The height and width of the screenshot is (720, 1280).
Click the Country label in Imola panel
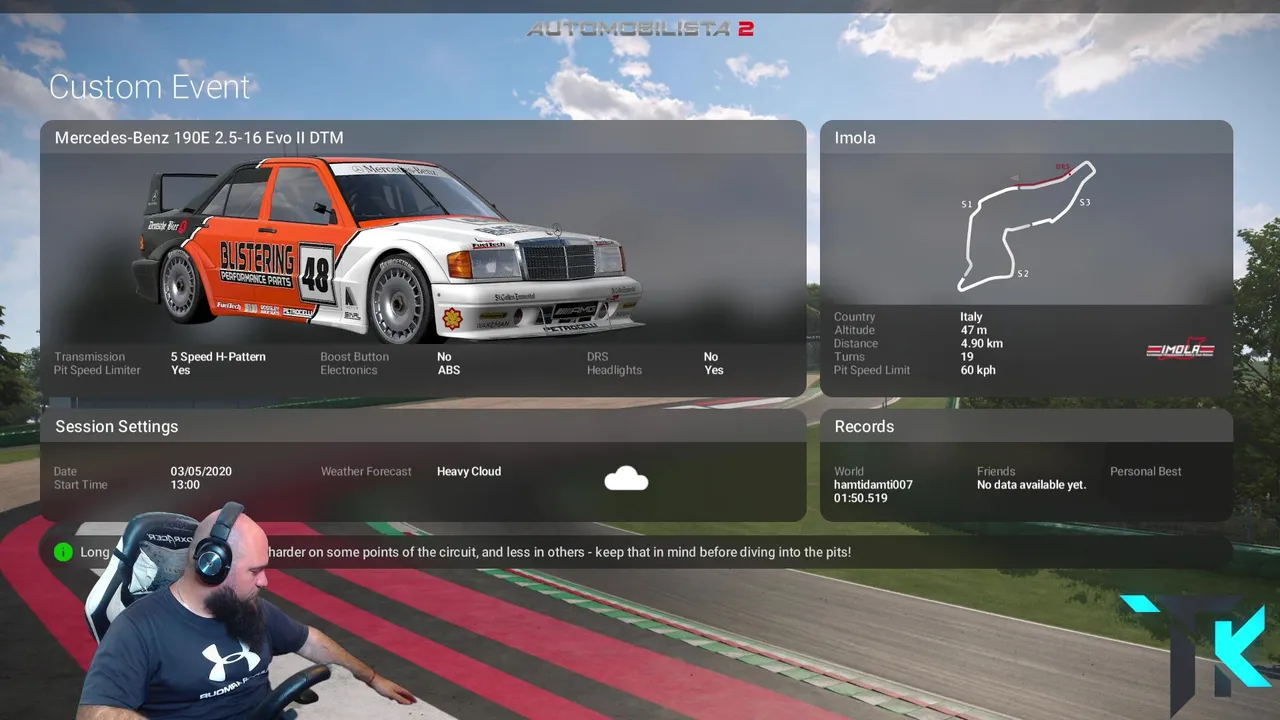(854, 317)
